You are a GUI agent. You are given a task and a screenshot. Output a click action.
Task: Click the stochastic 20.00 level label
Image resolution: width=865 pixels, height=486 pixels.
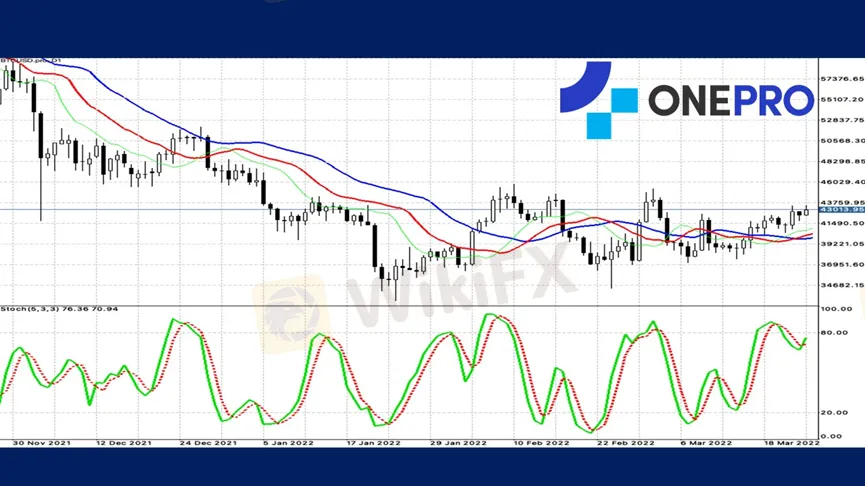(x=834, y=412)
